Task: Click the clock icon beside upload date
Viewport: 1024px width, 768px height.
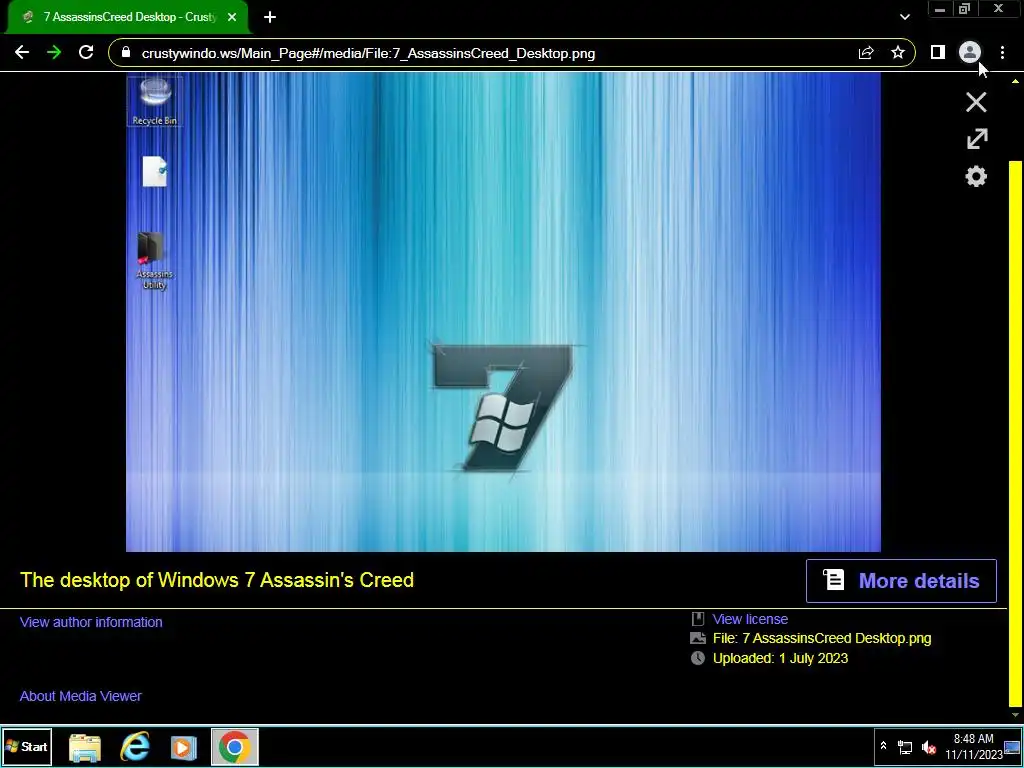Action: point(698,658)
